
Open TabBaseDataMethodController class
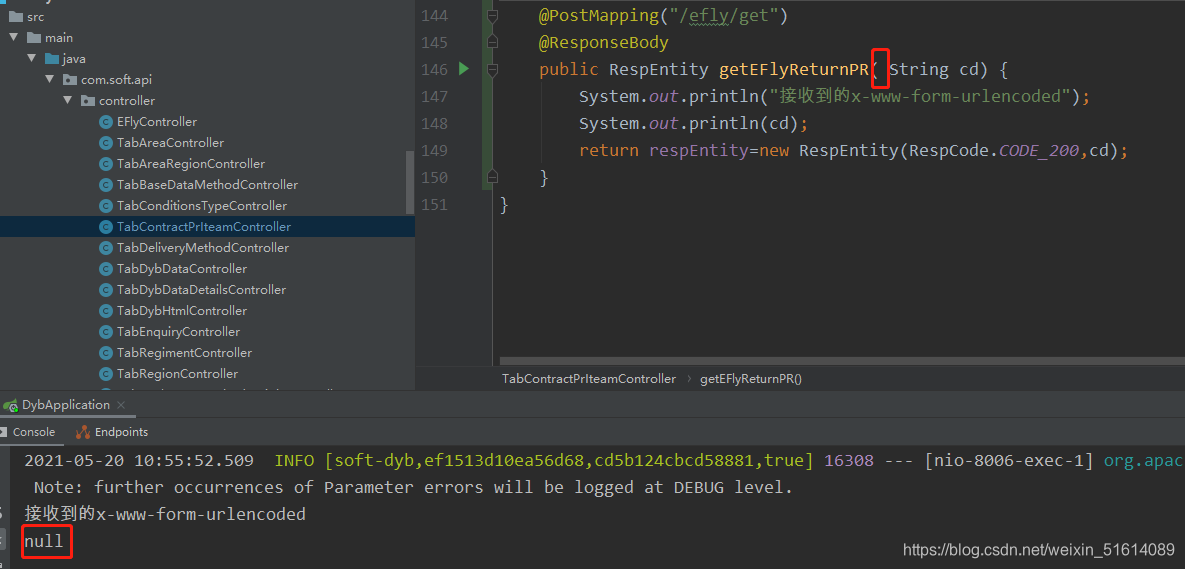pos(207,185)
